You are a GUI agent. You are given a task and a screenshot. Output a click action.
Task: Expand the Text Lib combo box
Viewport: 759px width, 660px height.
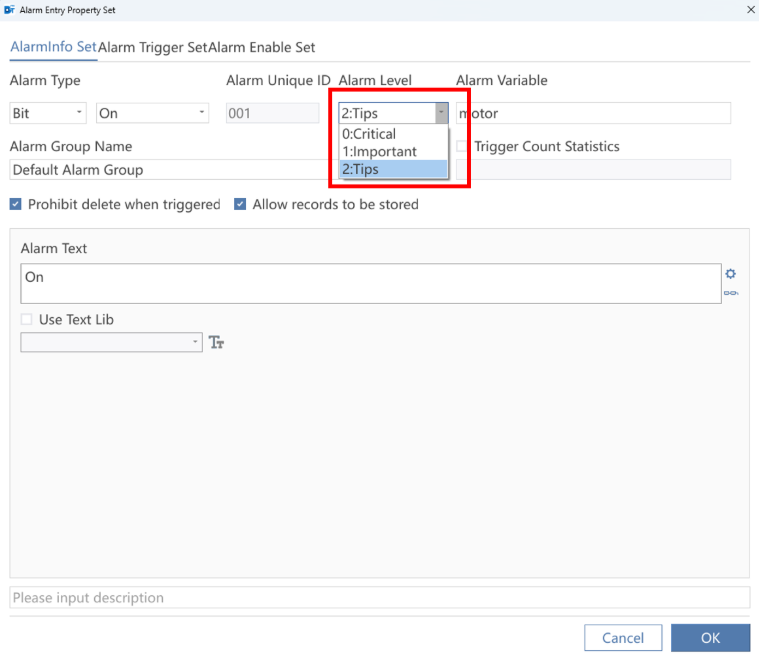point(111,342)
